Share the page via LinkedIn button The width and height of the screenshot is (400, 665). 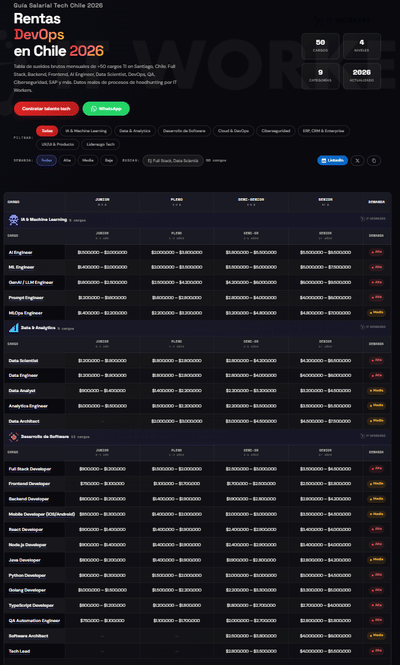click(333, 160)
